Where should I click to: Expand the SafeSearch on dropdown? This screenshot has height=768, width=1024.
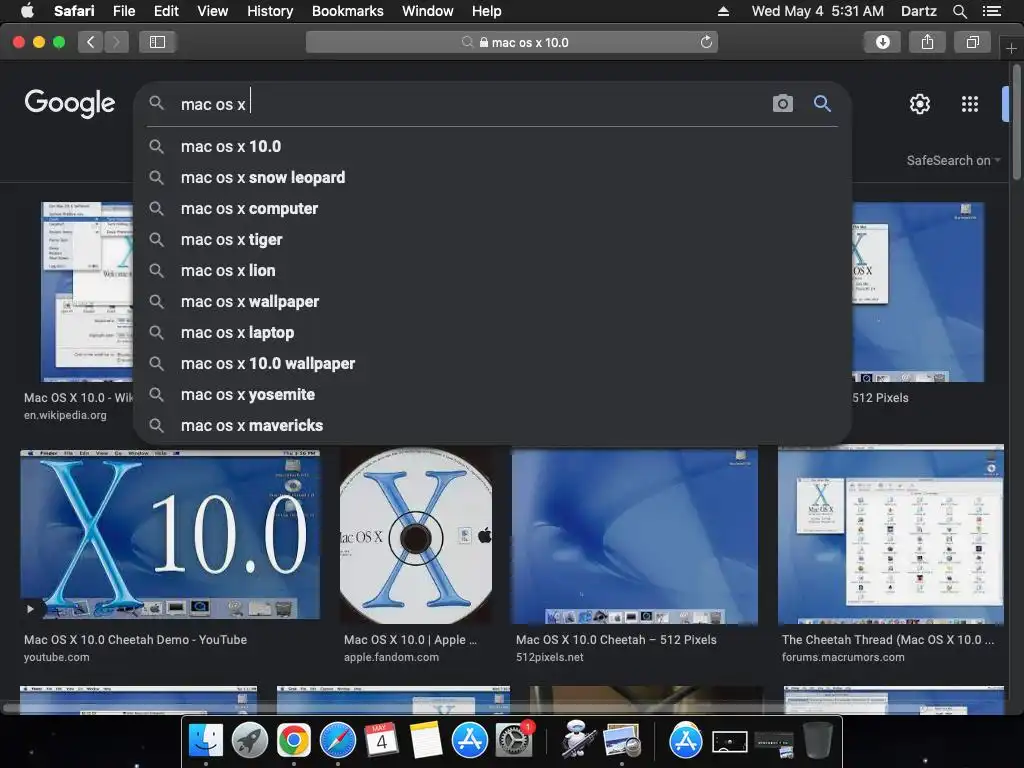pyautogui.click(x=953, y=161)
